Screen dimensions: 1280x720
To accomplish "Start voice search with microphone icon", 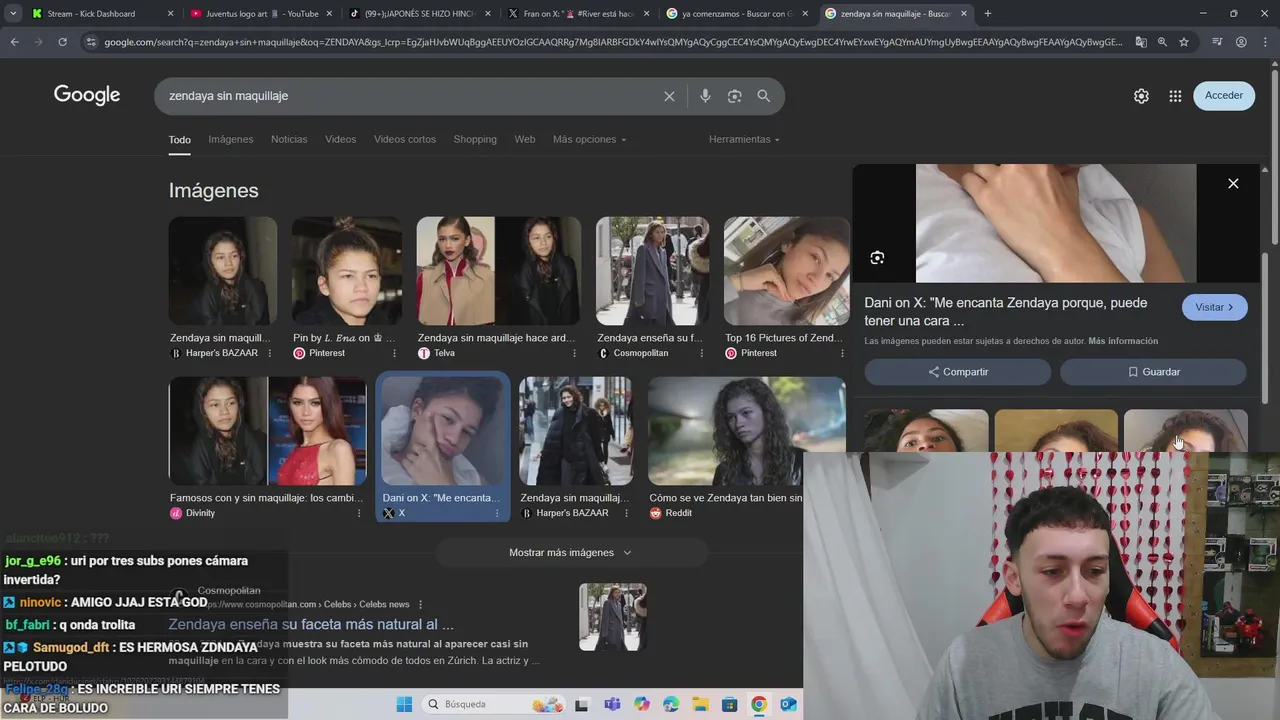I will coord(705,96).
